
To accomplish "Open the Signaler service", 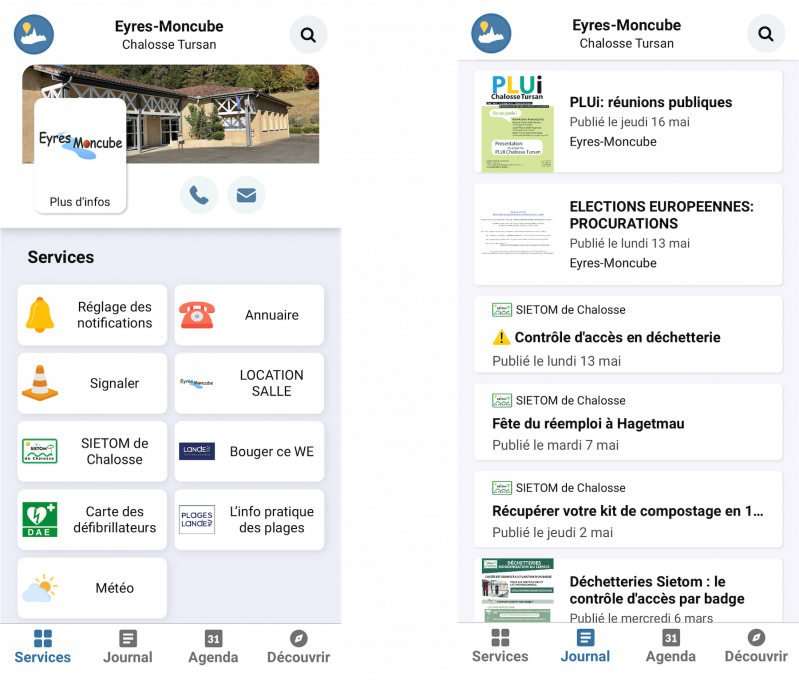I will pos(92,383).
